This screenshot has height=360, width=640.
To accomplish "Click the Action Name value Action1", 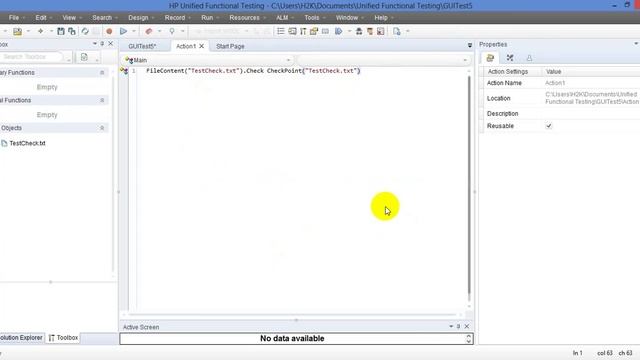I will (x=555, y=83).
